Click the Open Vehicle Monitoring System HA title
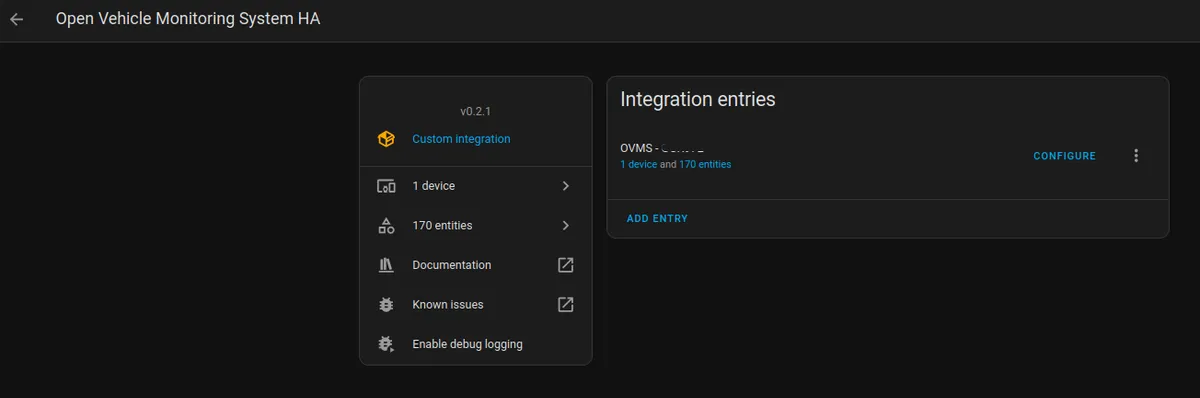Screen dimensions: 1200x398 coord(188,19)
